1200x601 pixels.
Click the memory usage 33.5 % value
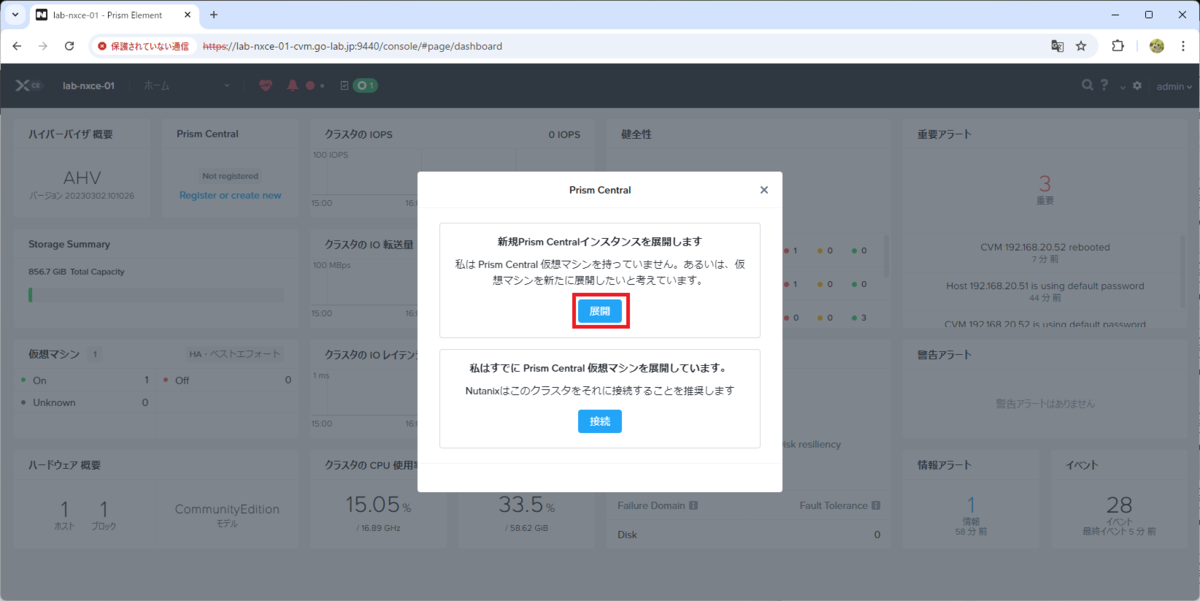(526, 504)
